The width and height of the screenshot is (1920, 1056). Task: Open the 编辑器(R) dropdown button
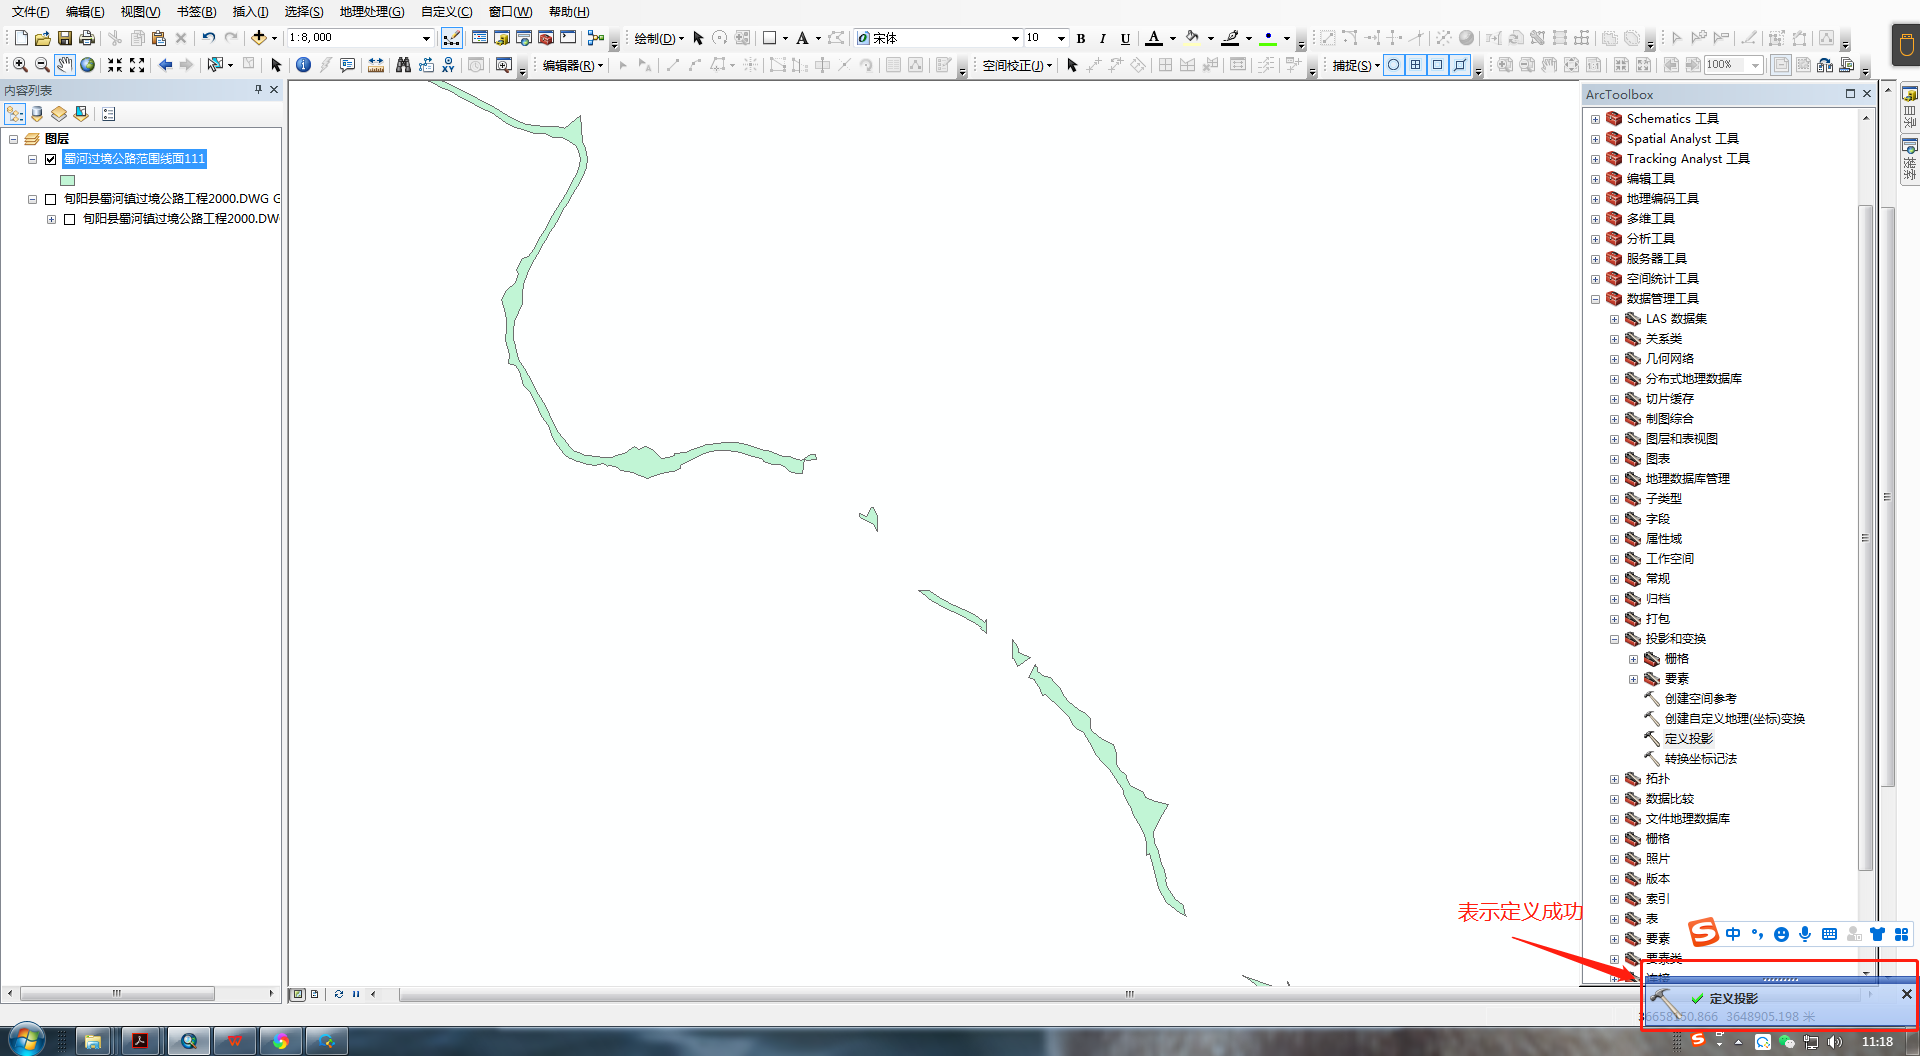point(572,66)
